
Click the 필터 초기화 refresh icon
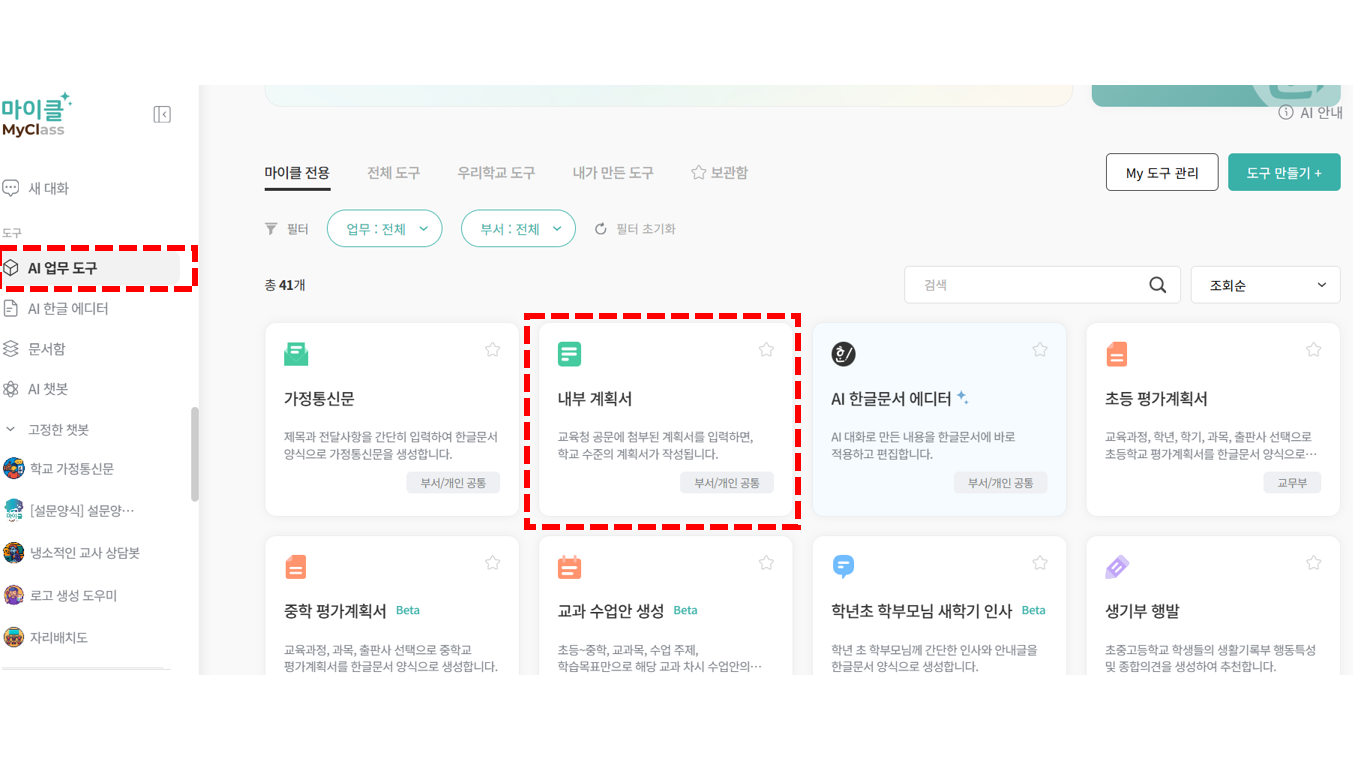601,229
